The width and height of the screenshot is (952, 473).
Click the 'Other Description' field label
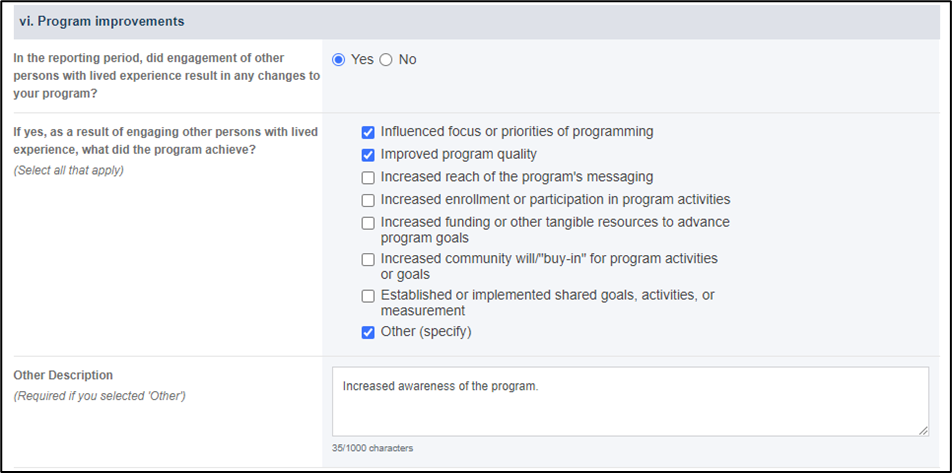coord(63,375)
